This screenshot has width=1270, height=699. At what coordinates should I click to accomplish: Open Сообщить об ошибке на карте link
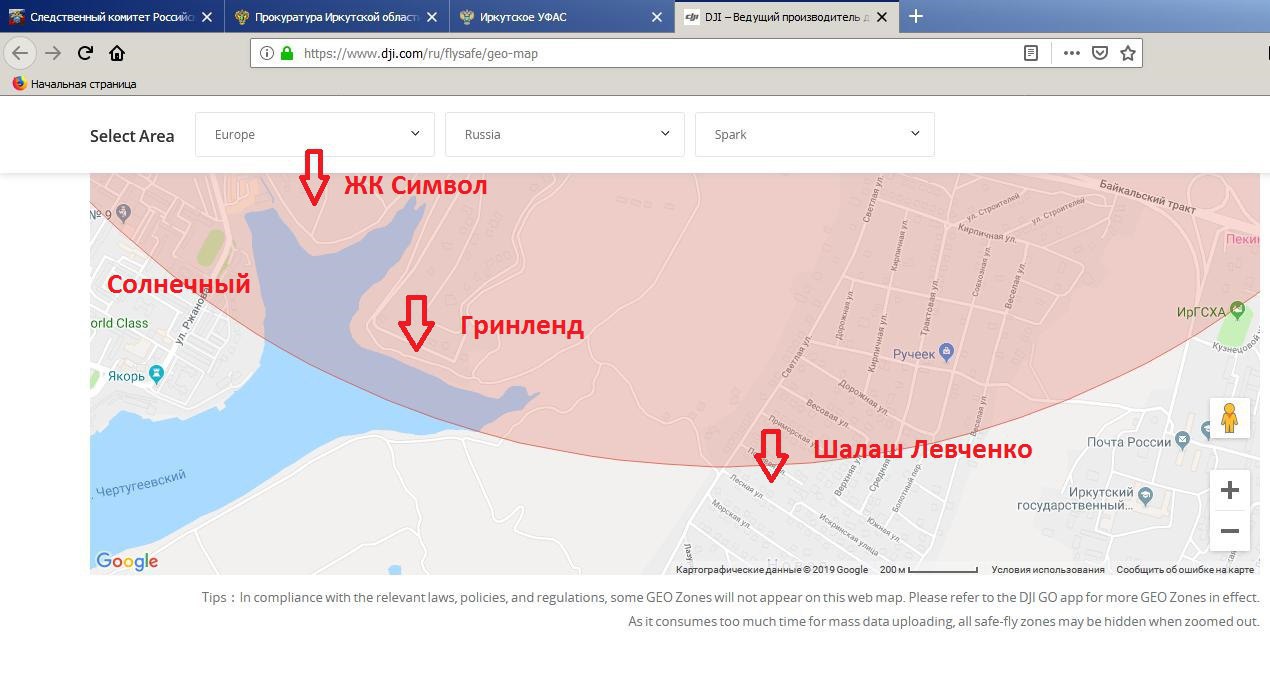tap(1185, 570)
